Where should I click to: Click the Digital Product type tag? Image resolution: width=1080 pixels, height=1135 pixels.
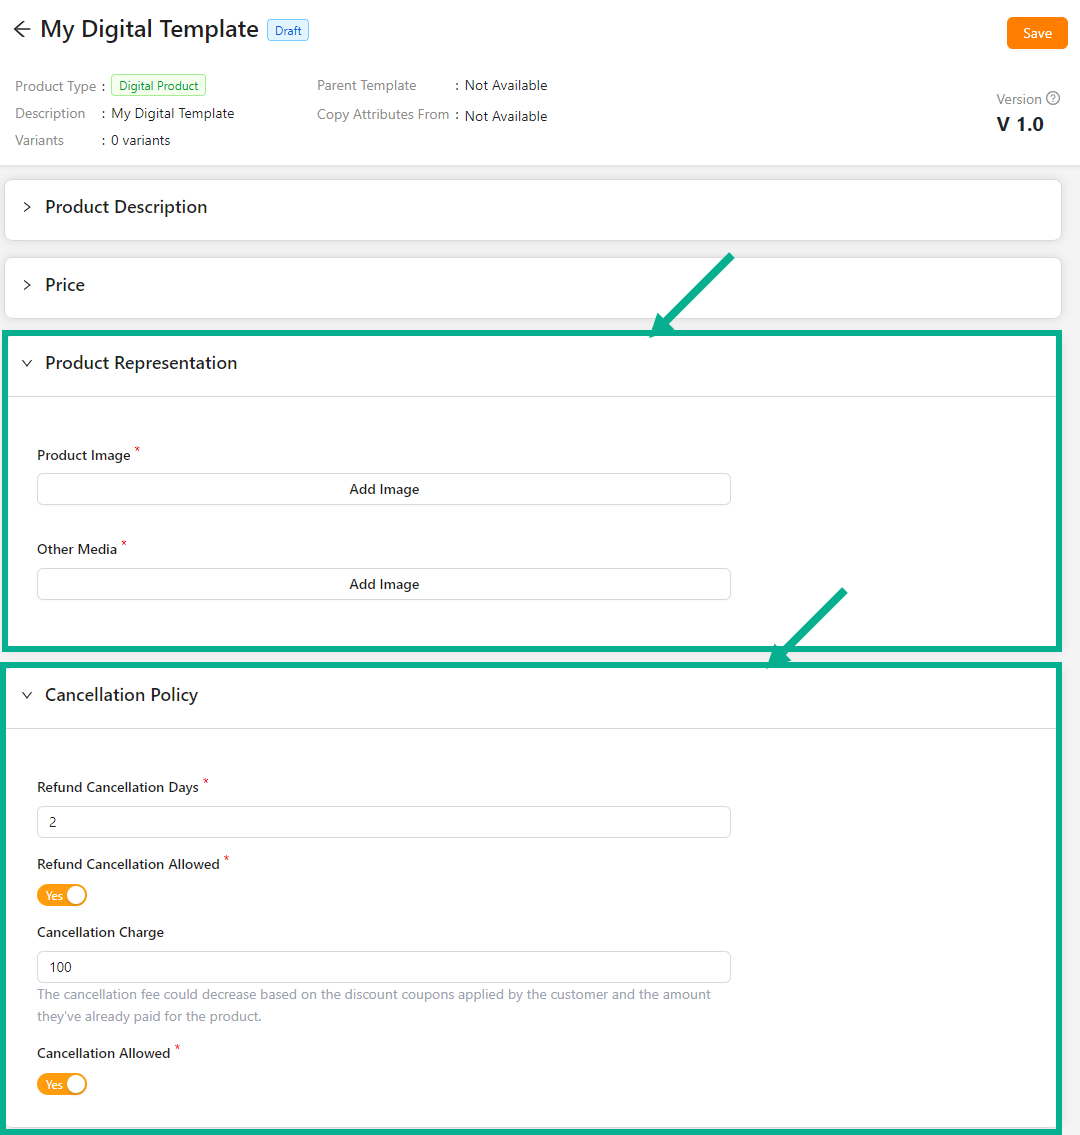pyautogui.click(x=158, y=86)
